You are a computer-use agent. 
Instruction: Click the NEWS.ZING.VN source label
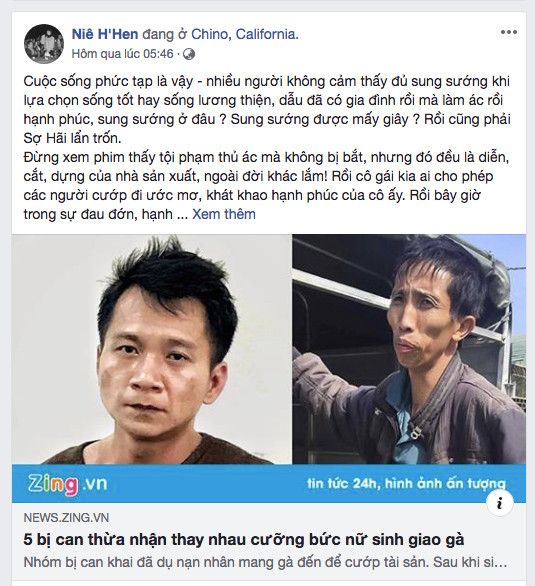coord(66,518)
